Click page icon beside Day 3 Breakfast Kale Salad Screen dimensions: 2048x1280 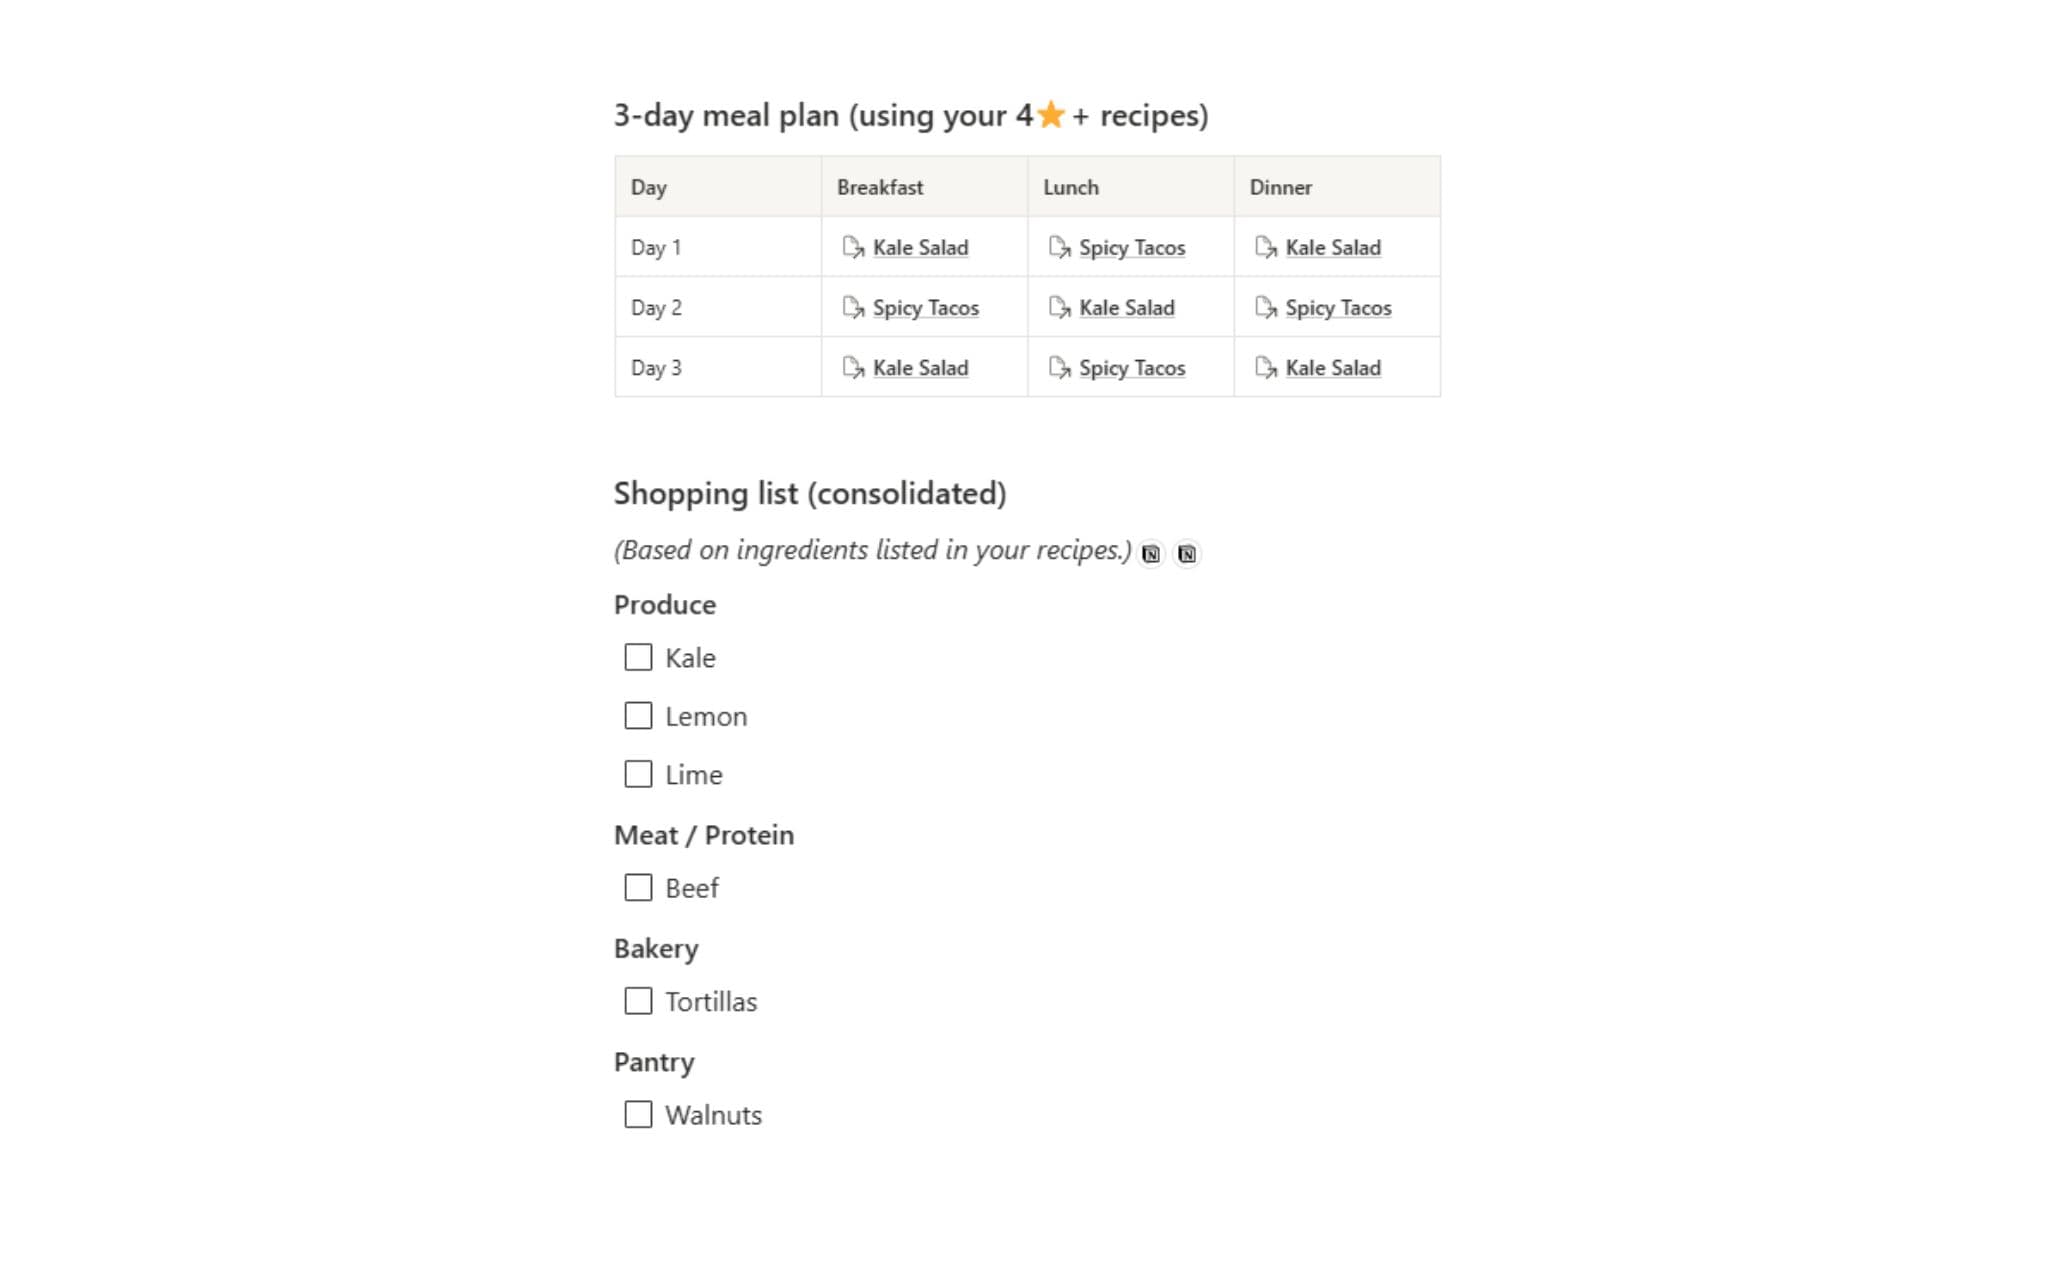click(x=852, y=367)
